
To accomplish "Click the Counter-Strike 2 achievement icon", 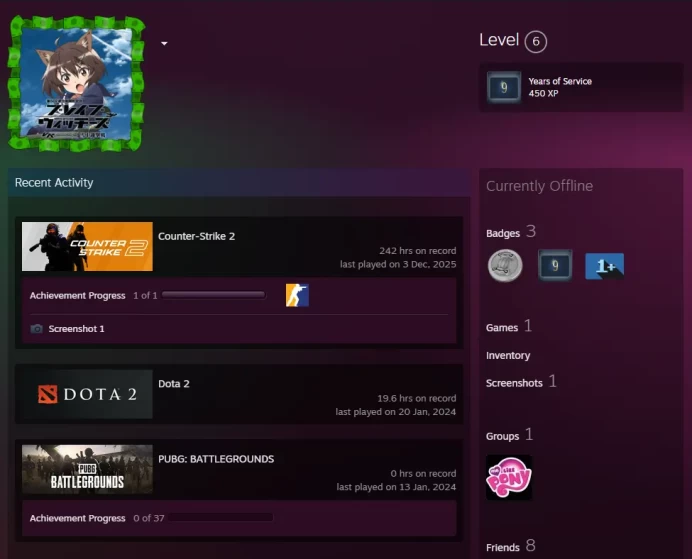I will click(x=297, y=295).
